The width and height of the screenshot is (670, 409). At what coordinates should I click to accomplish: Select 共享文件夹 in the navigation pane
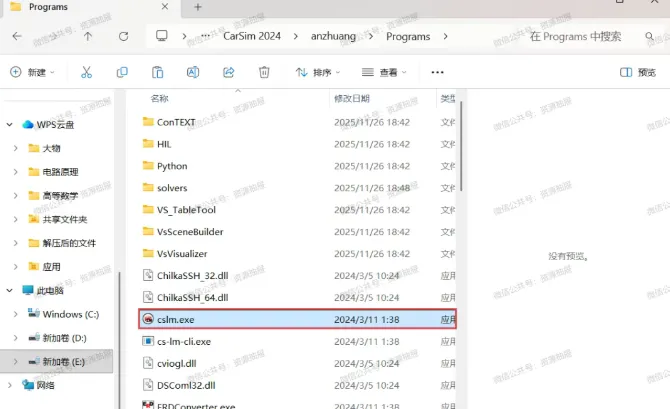pyautogui.click(x=65, y=219)
